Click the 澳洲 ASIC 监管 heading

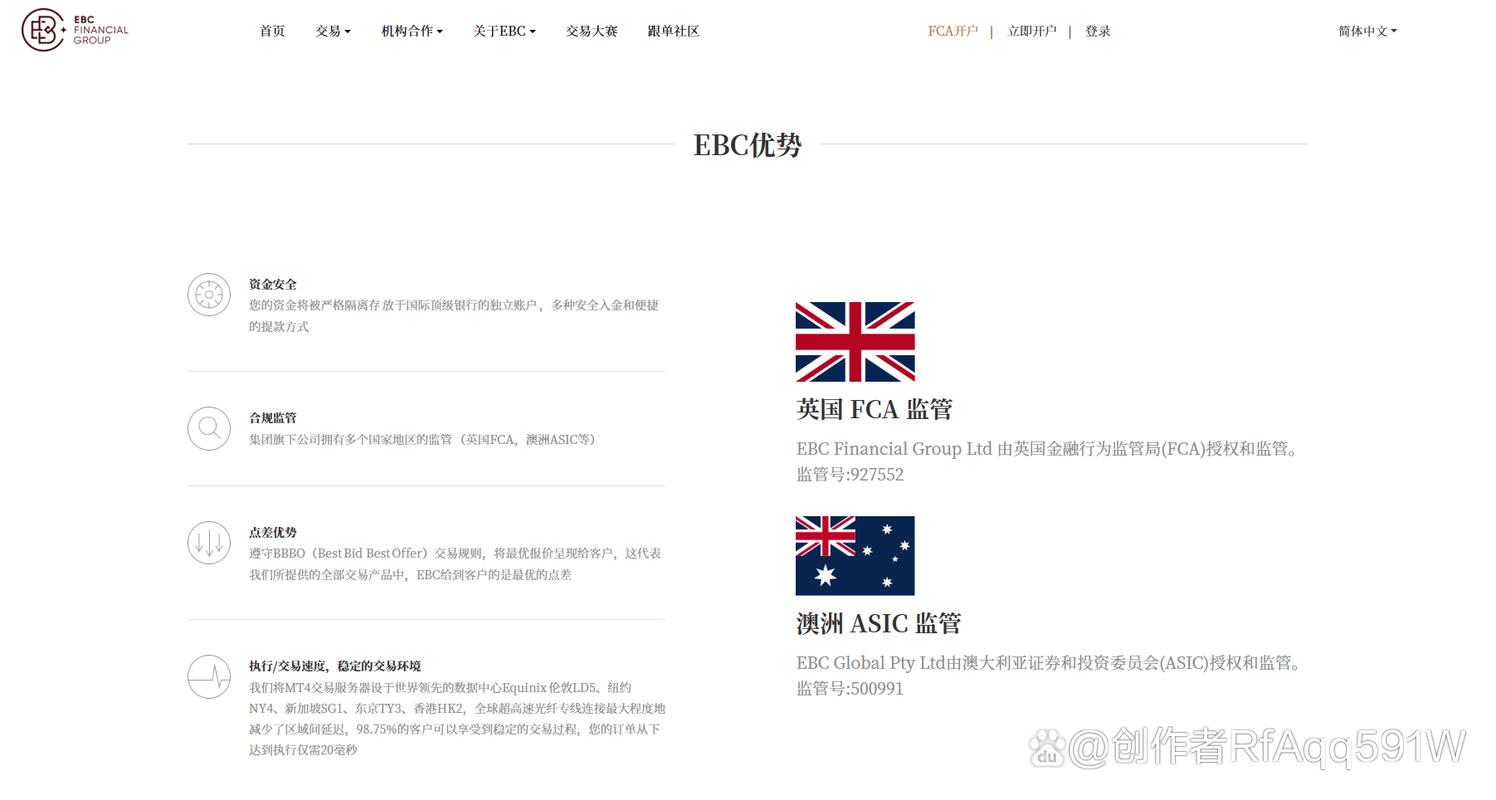(878, 622)
